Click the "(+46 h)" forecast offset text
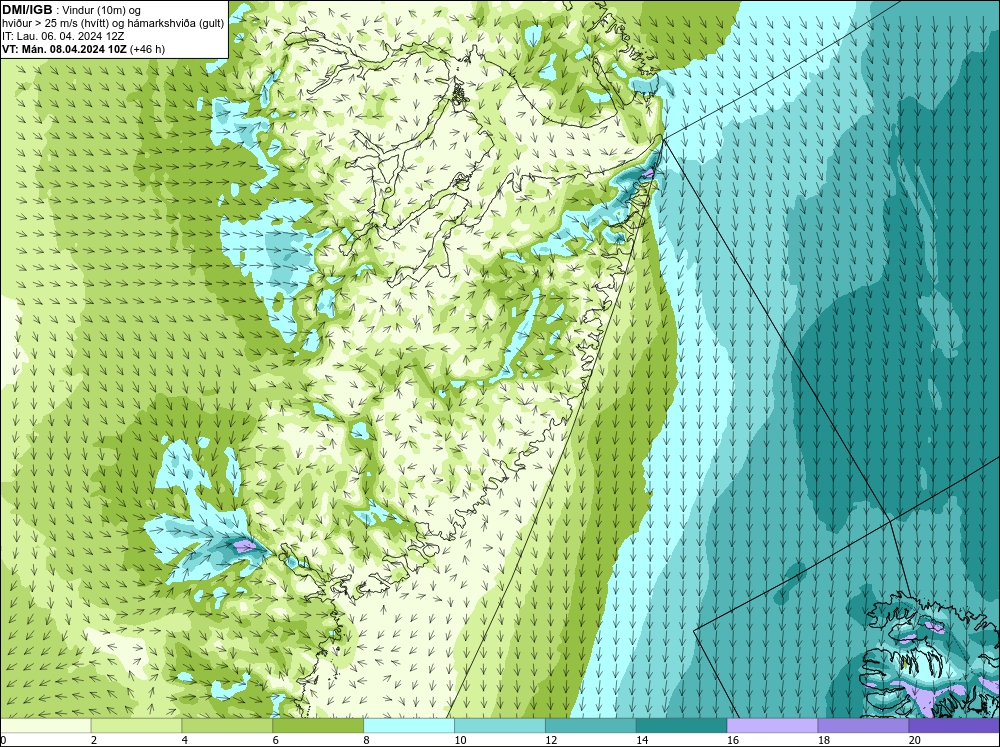Screen dimensions: 1000x747 147,49
